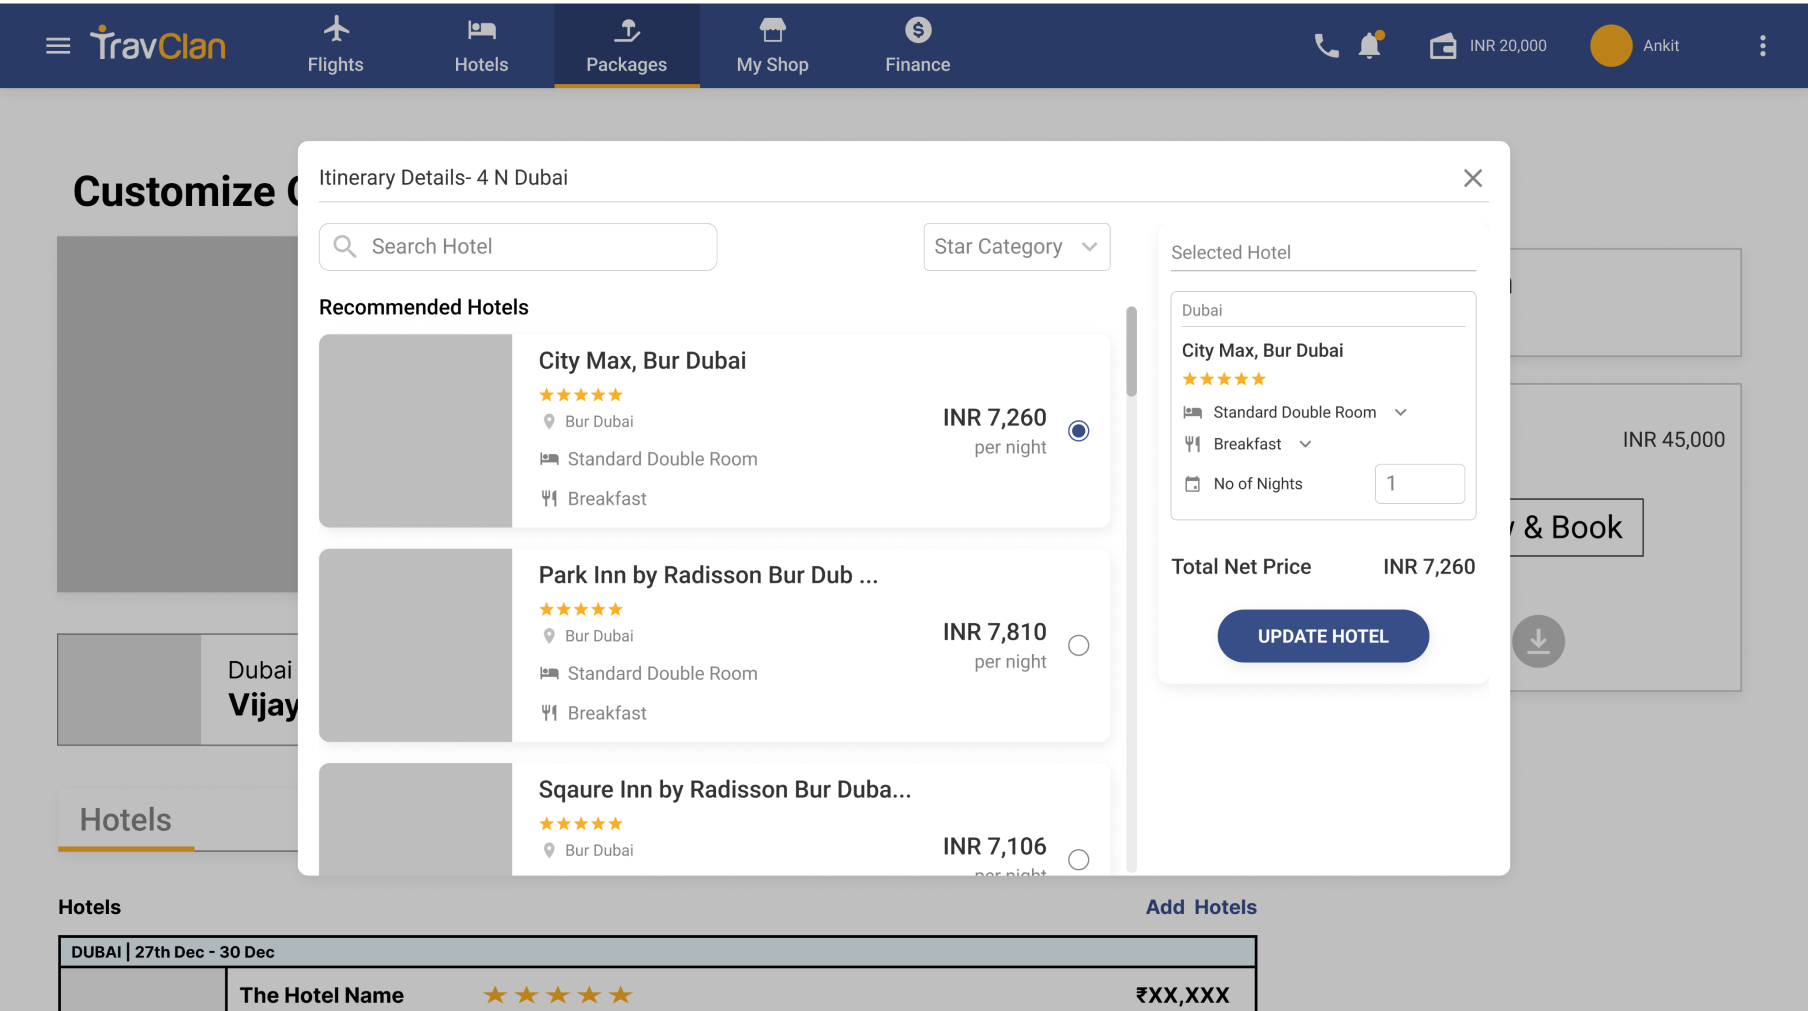This screenshot has width=1808, height=1011.
Task: Click the hotel list scrollbar
Action: (x=1131, y=352)
